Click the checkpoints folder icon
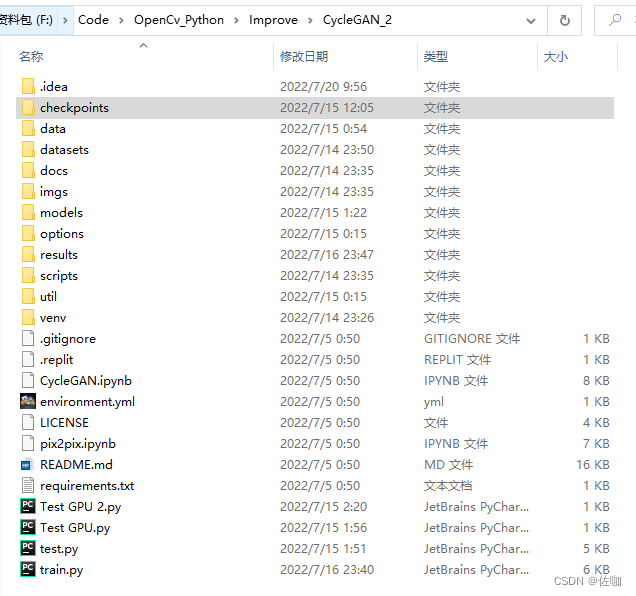 (28, 108)
